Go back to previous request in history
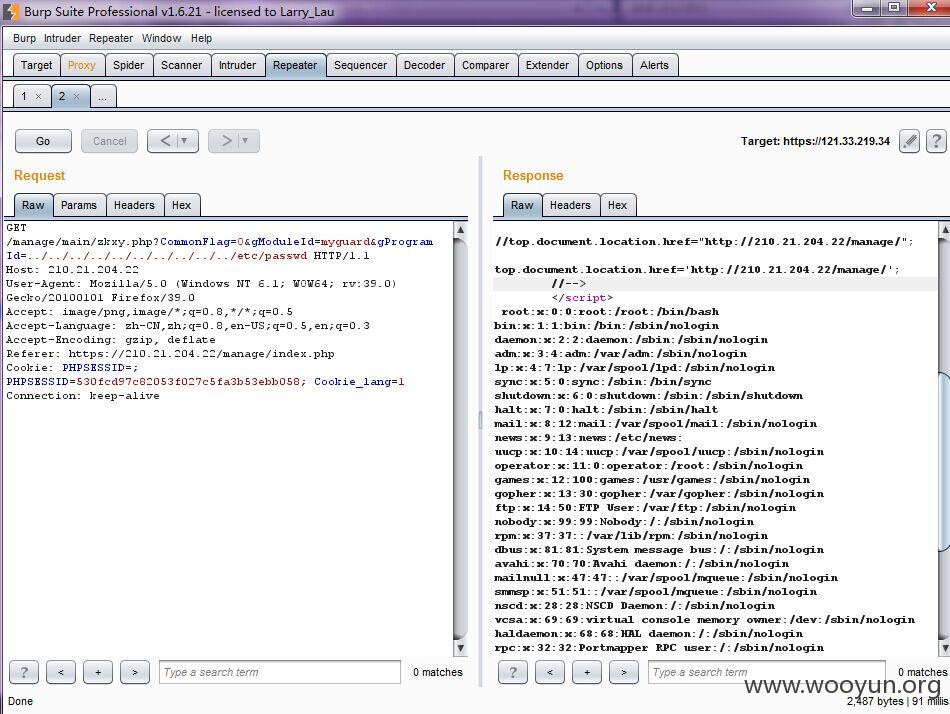 pos(165,141)
